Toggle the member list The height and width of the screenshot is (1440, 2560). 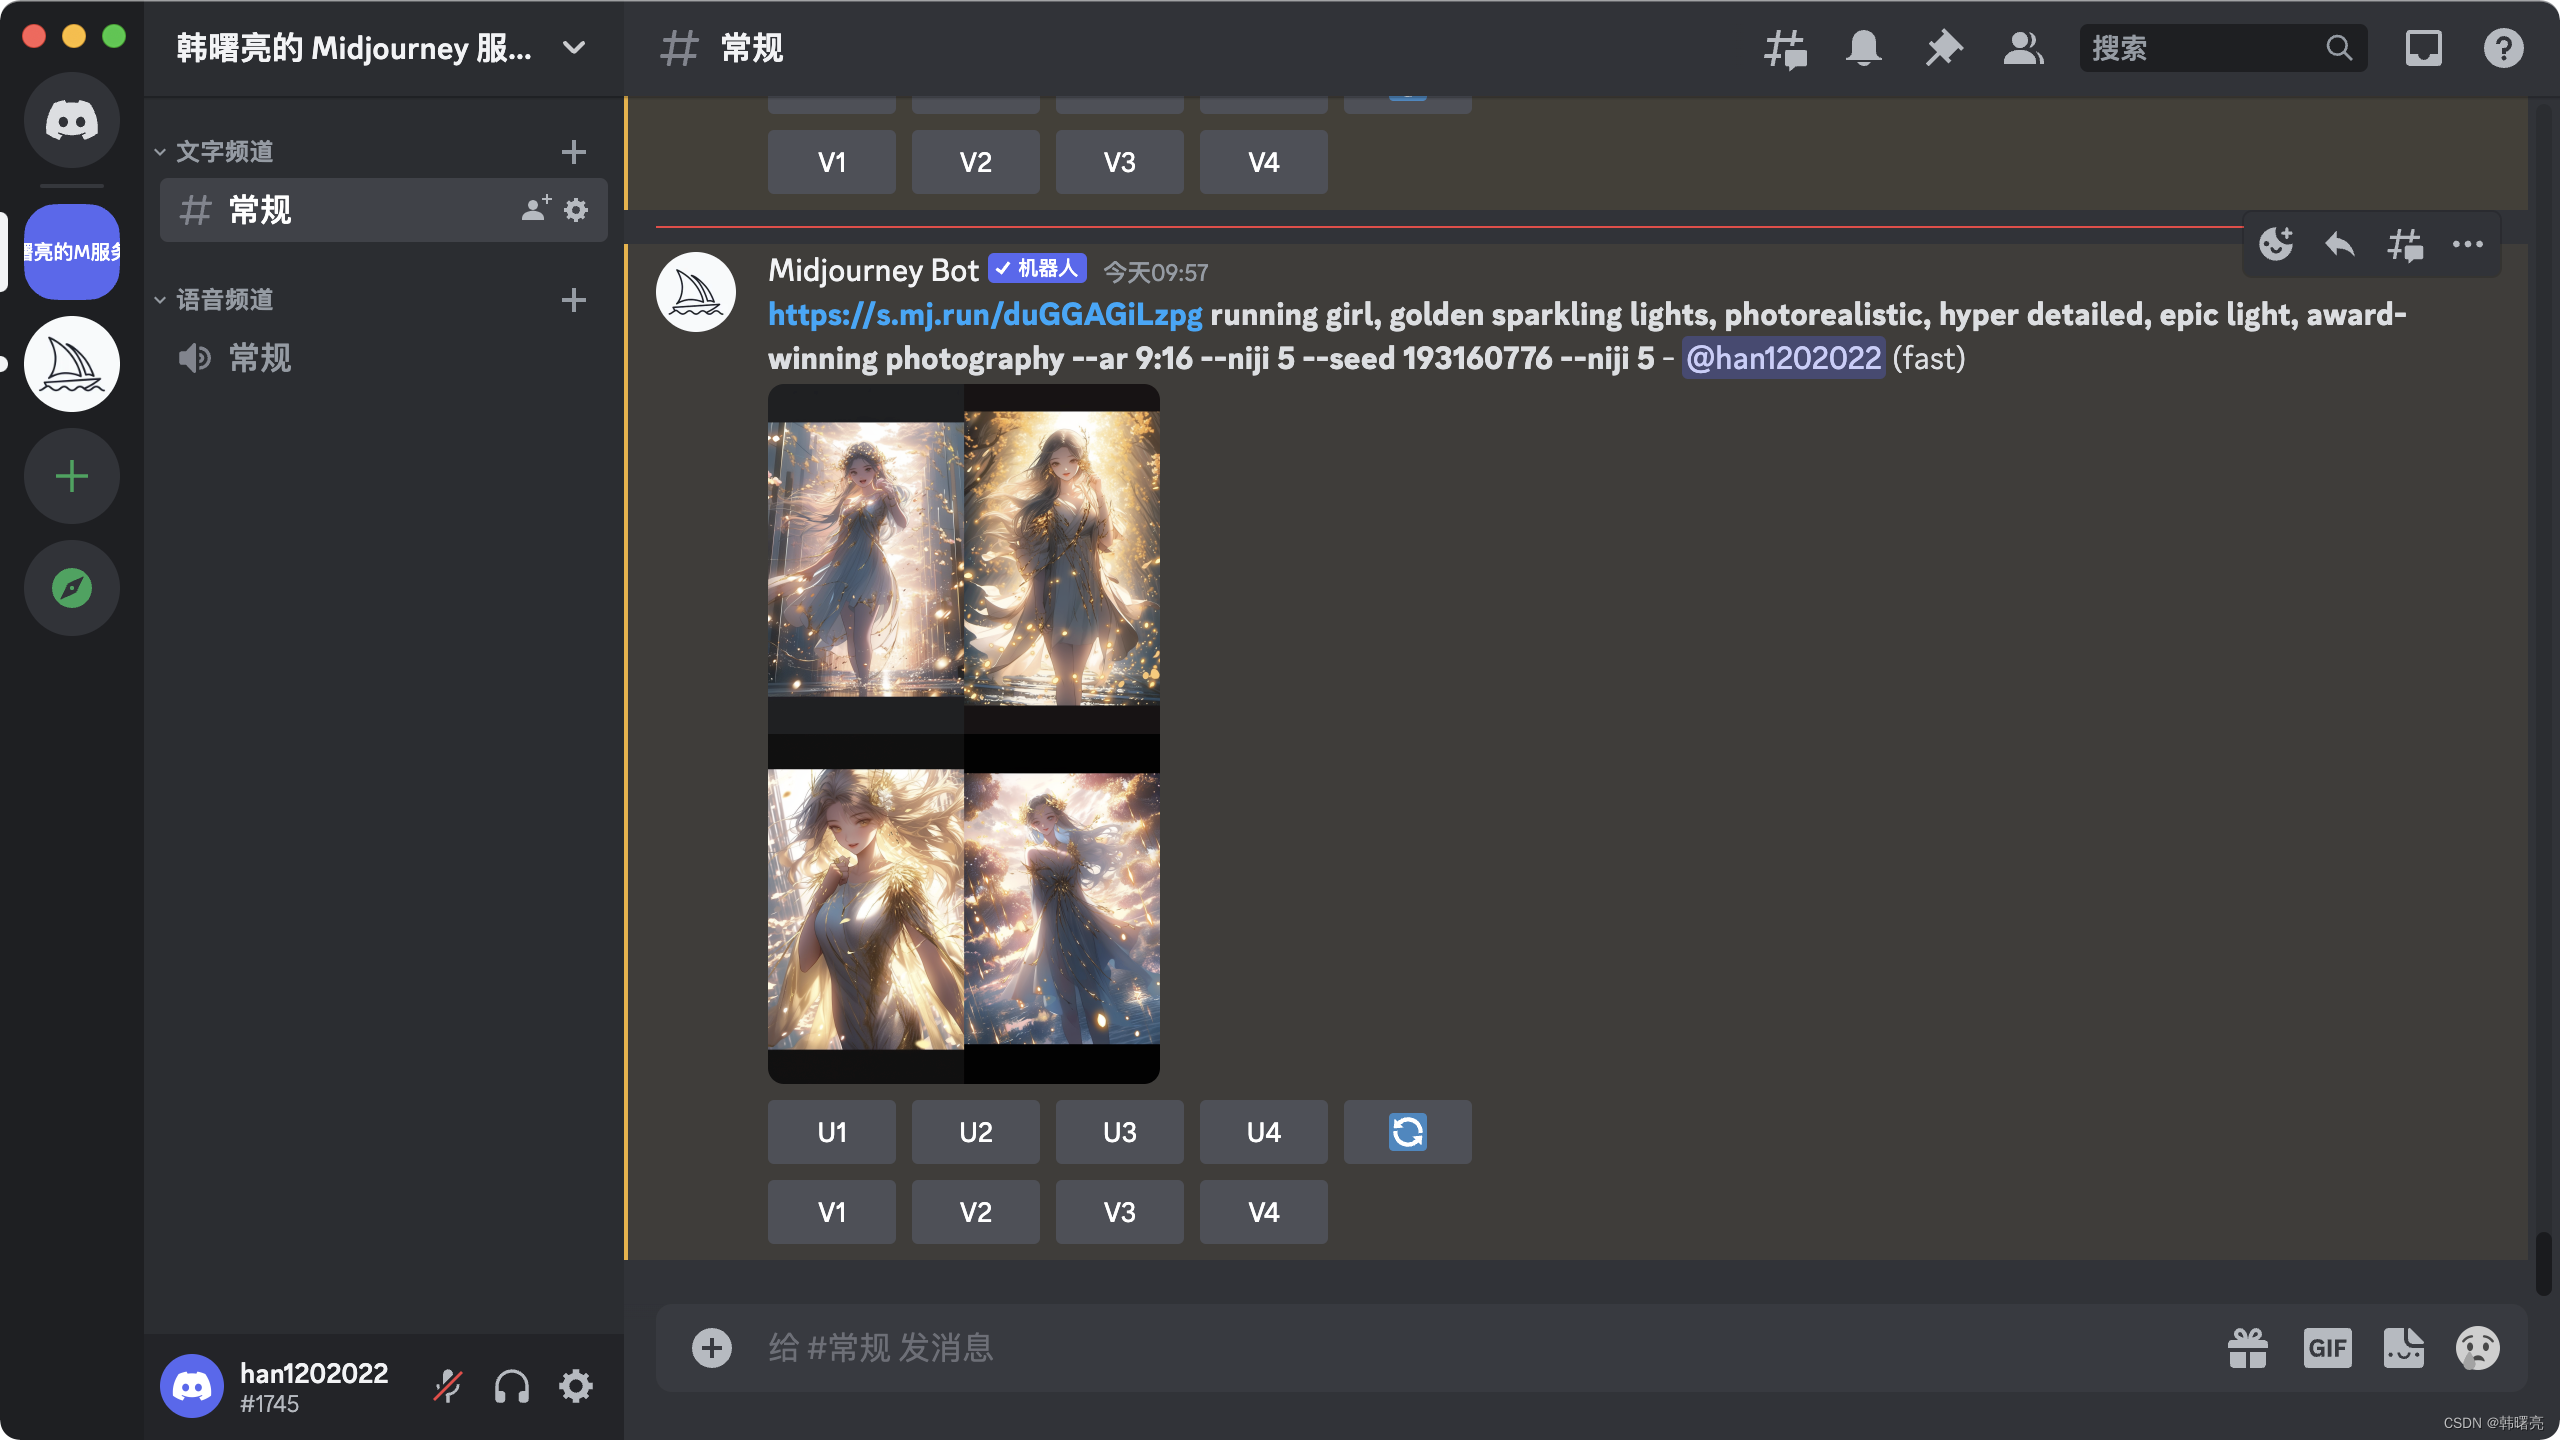pos(2024,48)
